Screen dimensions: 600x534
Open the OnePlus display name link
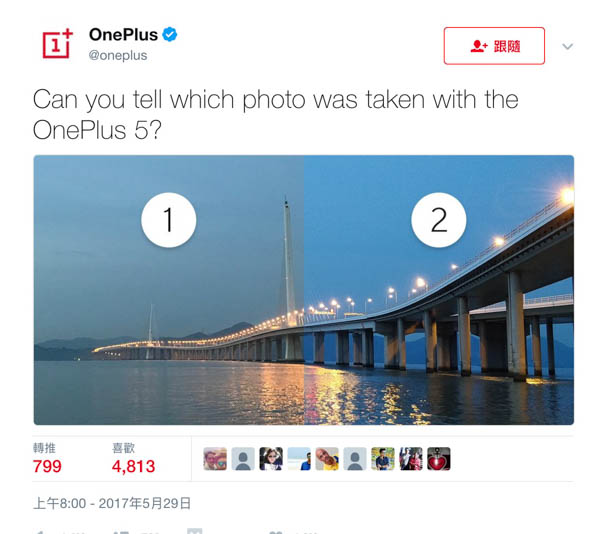coord(123,35)
